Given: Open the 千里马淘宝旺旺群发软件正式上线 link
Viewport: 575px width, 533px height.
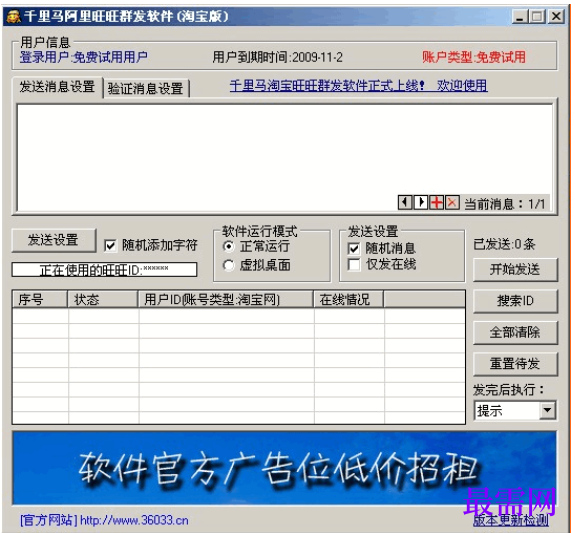Looking at the screenshot, I should tap(358, 86).
